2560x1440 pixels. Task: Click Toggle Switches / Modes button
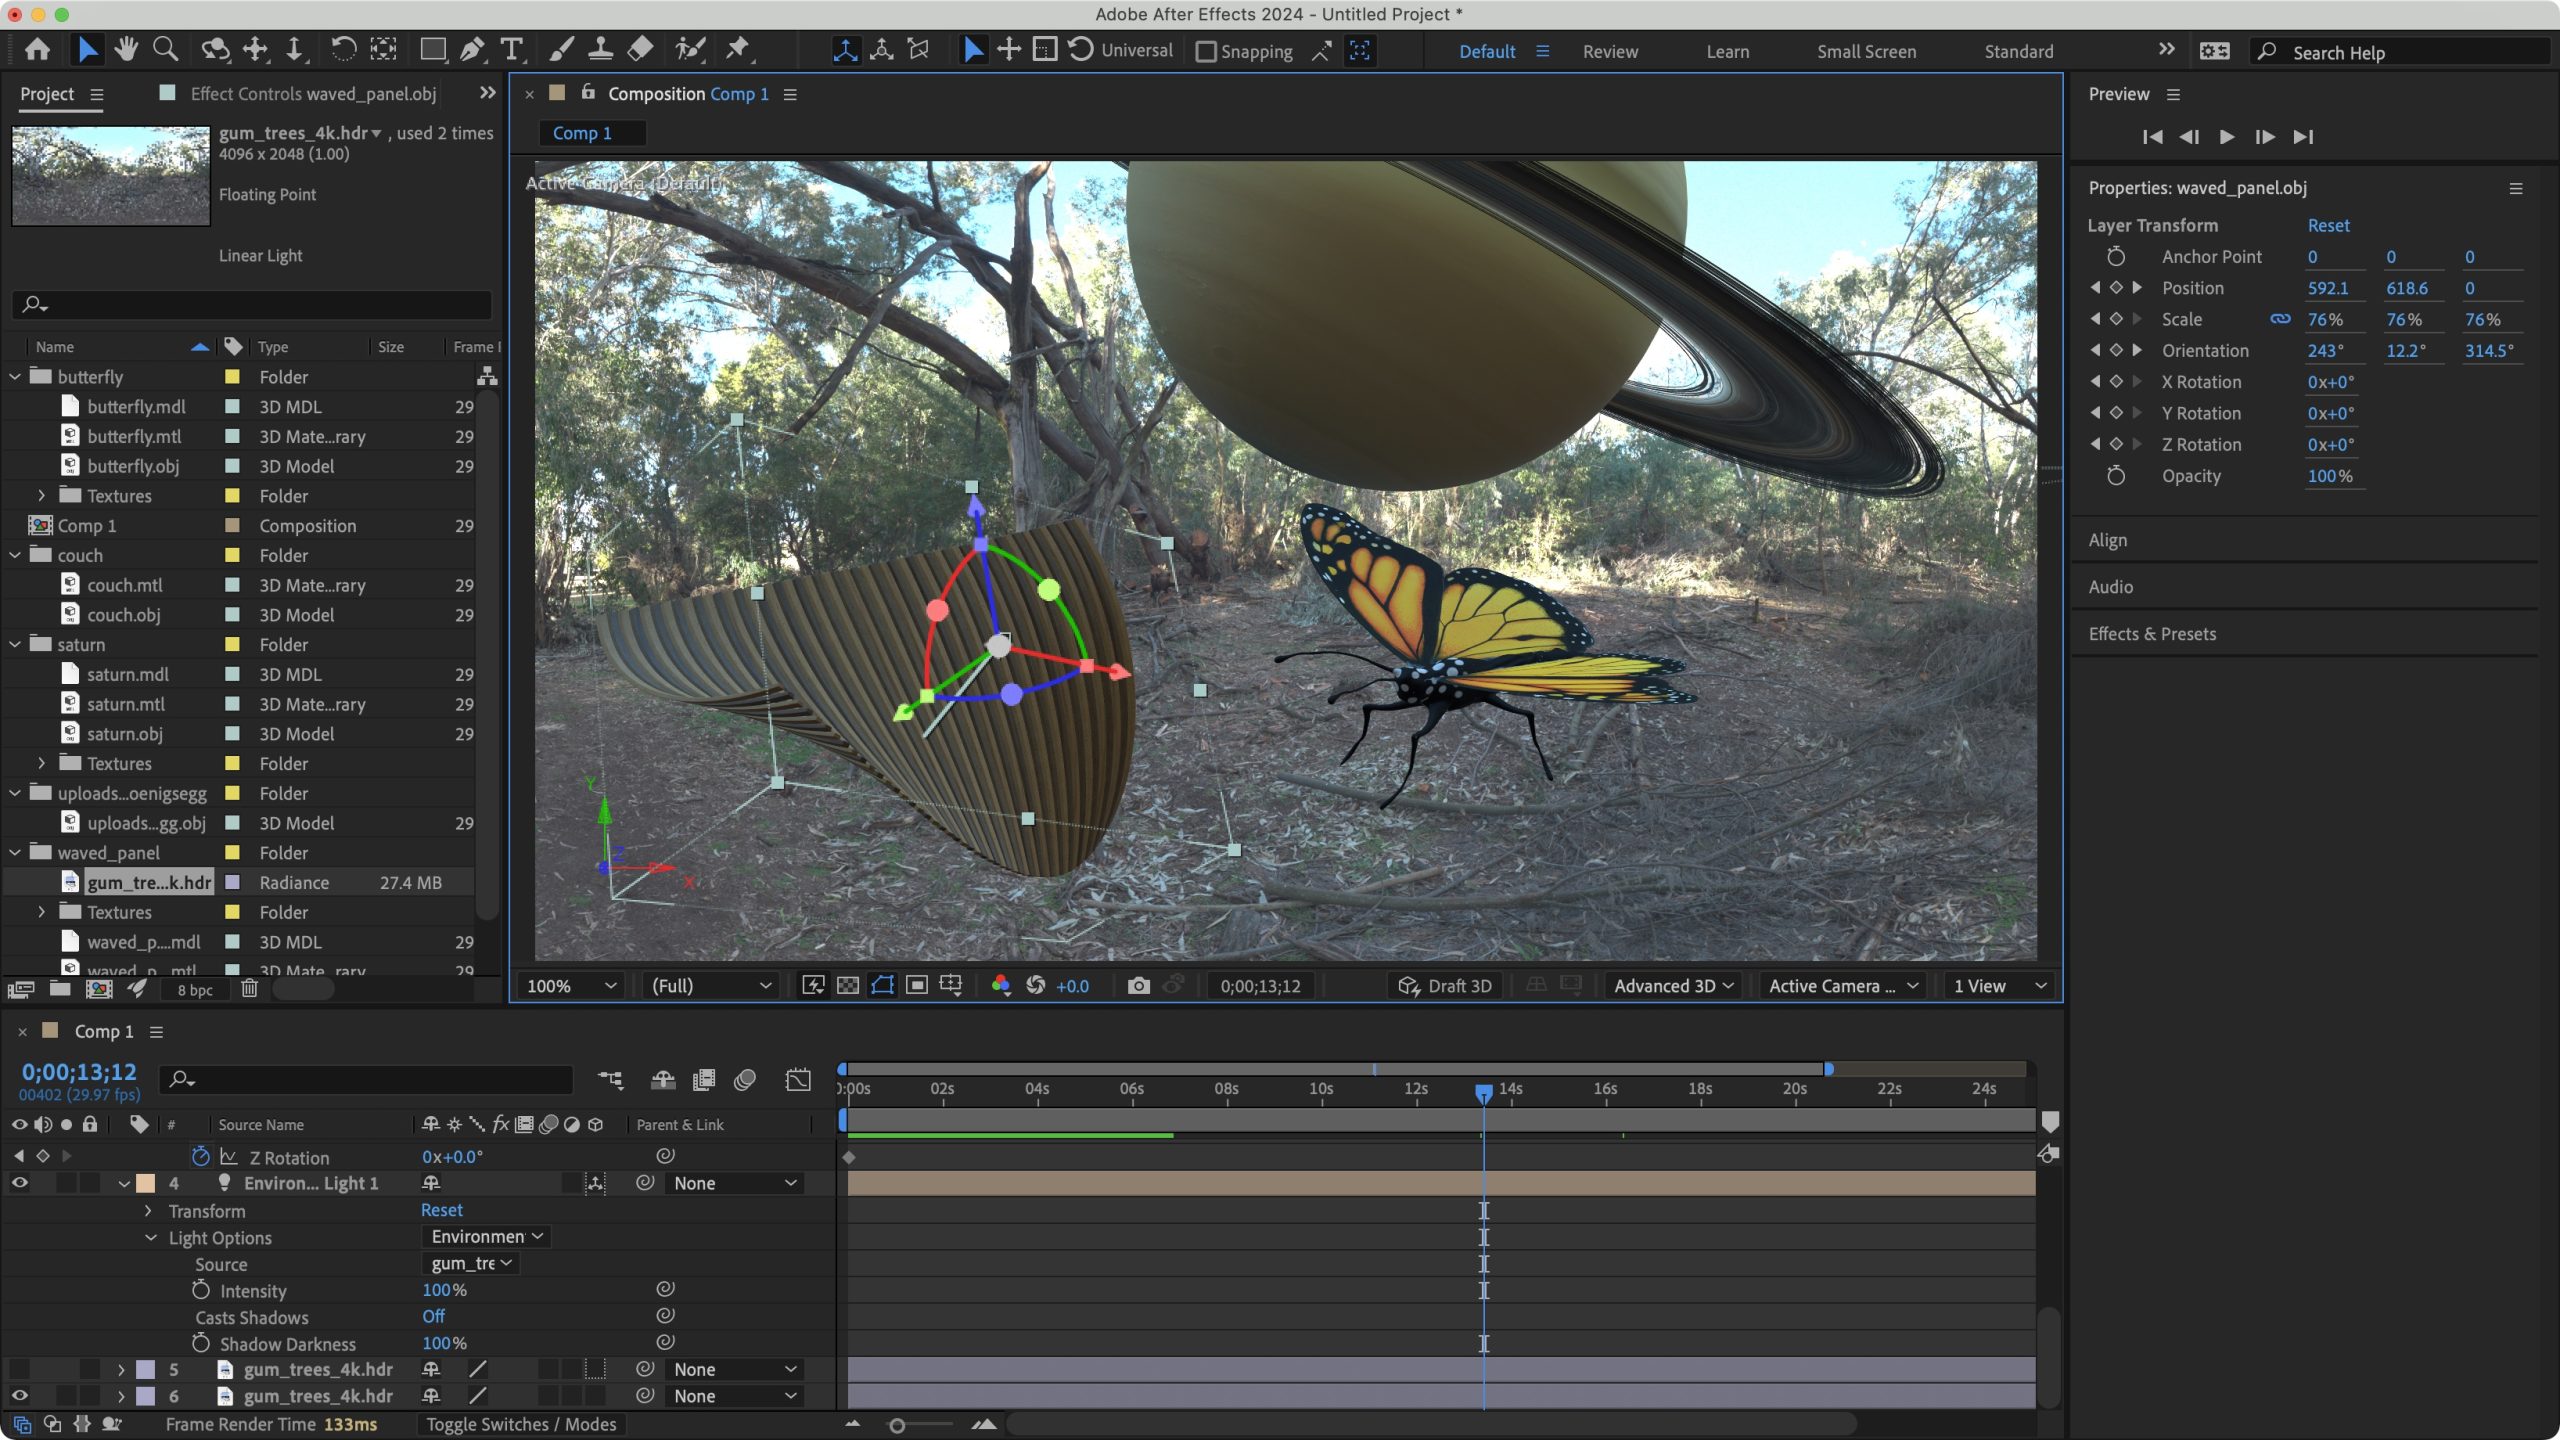[521, 1424]
